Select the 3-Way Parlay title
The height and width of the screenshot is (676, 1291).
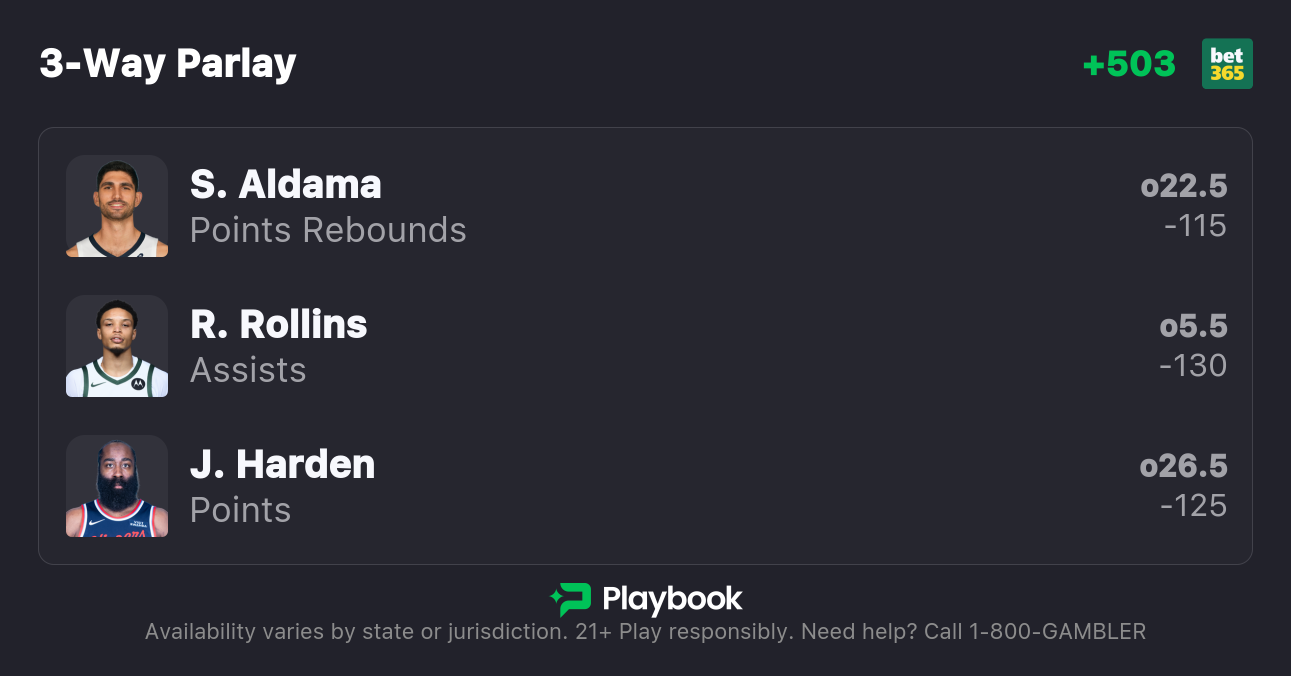pos(168,64)
